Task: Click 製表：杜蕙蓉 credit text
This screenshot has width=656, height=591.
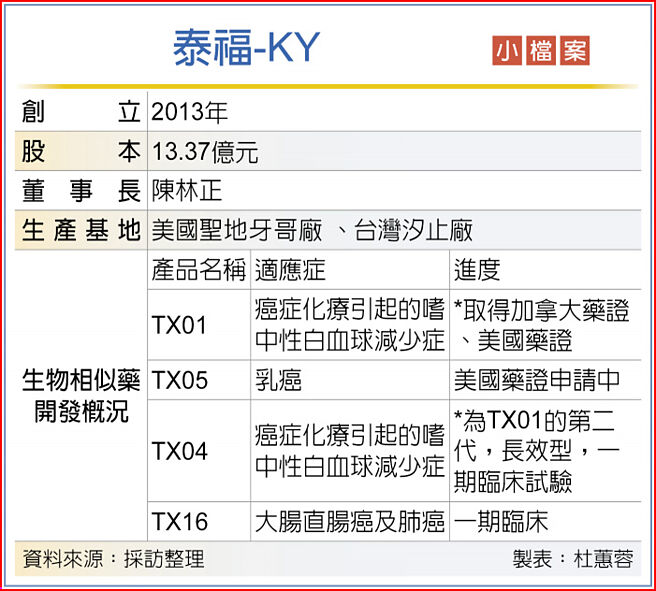Action: coord(573,559)
